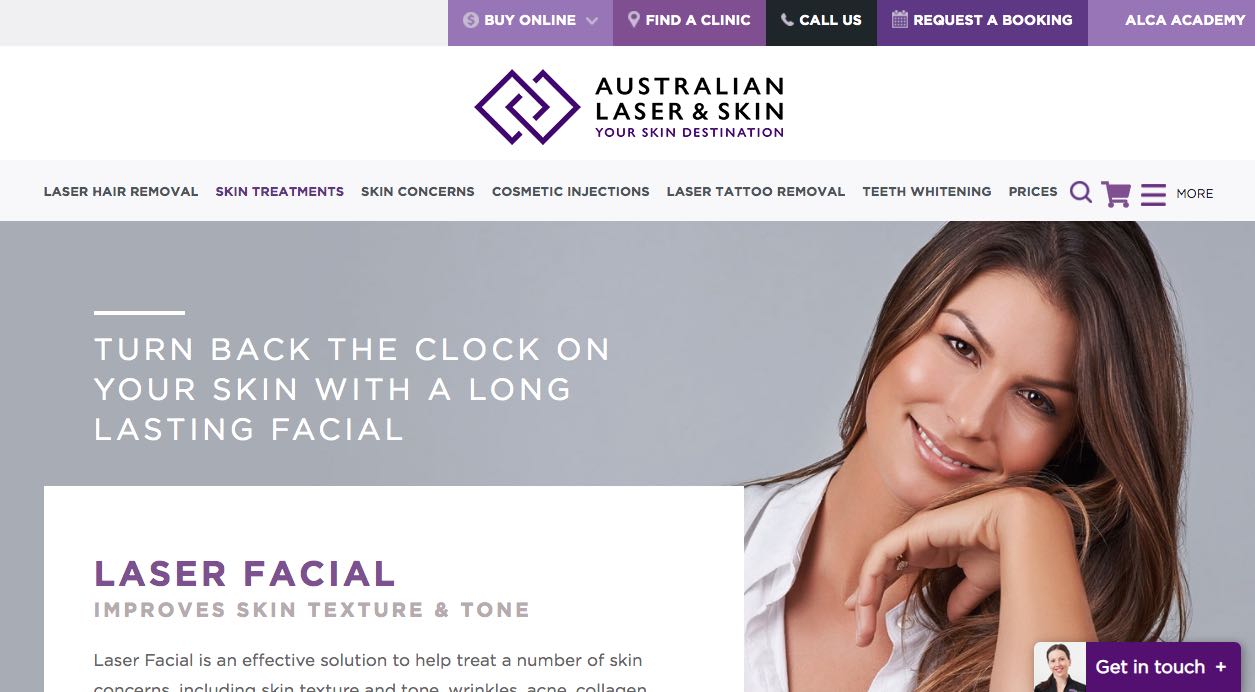Expand the Buy Online dropdown chevron
The height and width of the screenshot is (692, 1255).
pos(591,20)
